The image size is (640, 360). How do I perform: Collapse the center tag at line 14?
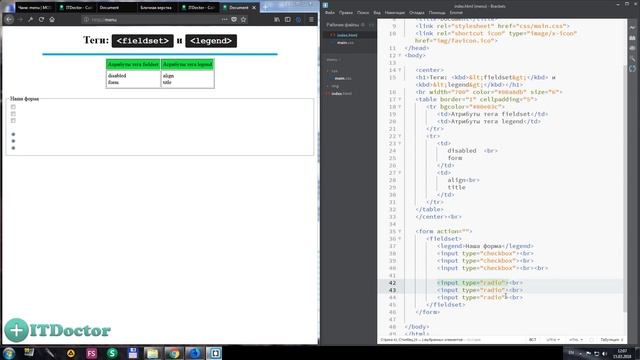tap(400, 70)
